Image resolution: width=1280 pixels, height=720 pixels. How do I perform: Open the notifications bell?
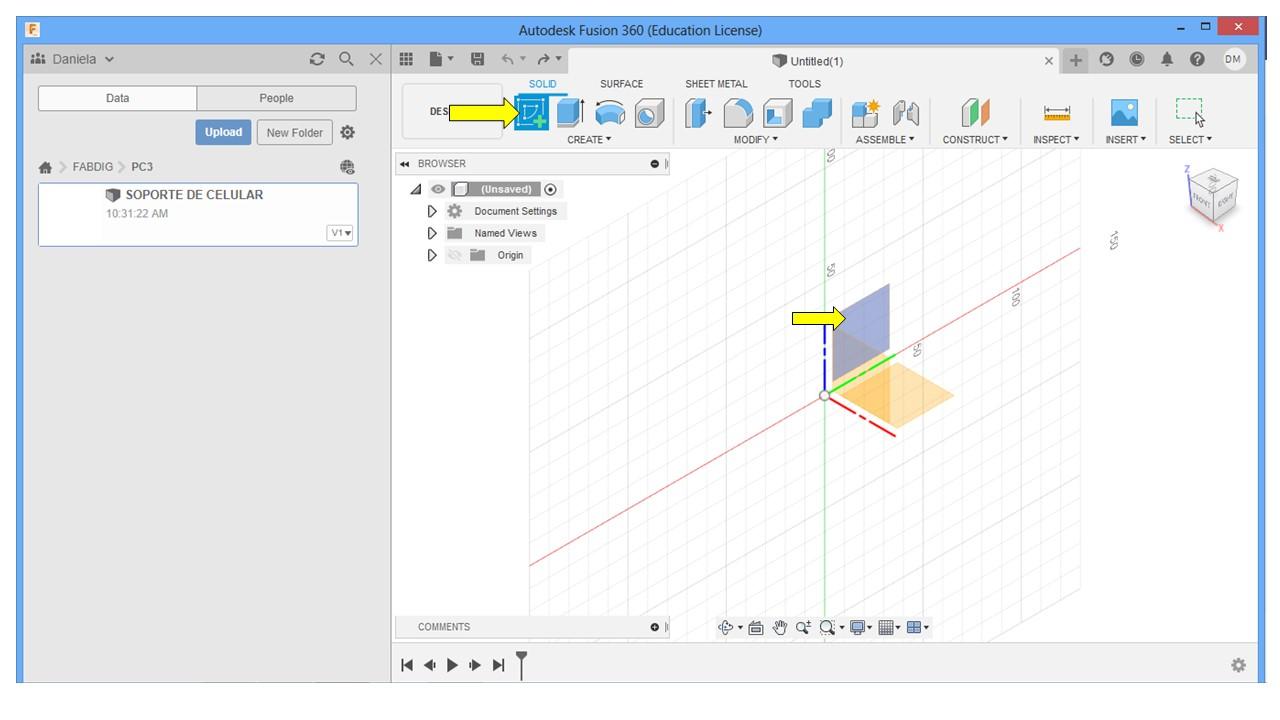1167,60
